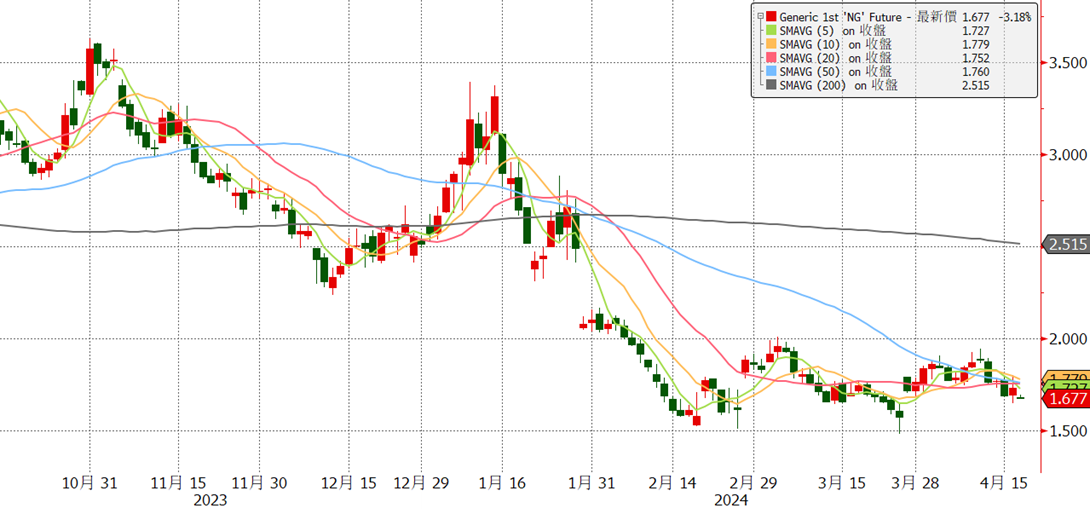1090x511 pixels.
Task: Click the 2.000 price axis label
Action: tap(1066, 339)
